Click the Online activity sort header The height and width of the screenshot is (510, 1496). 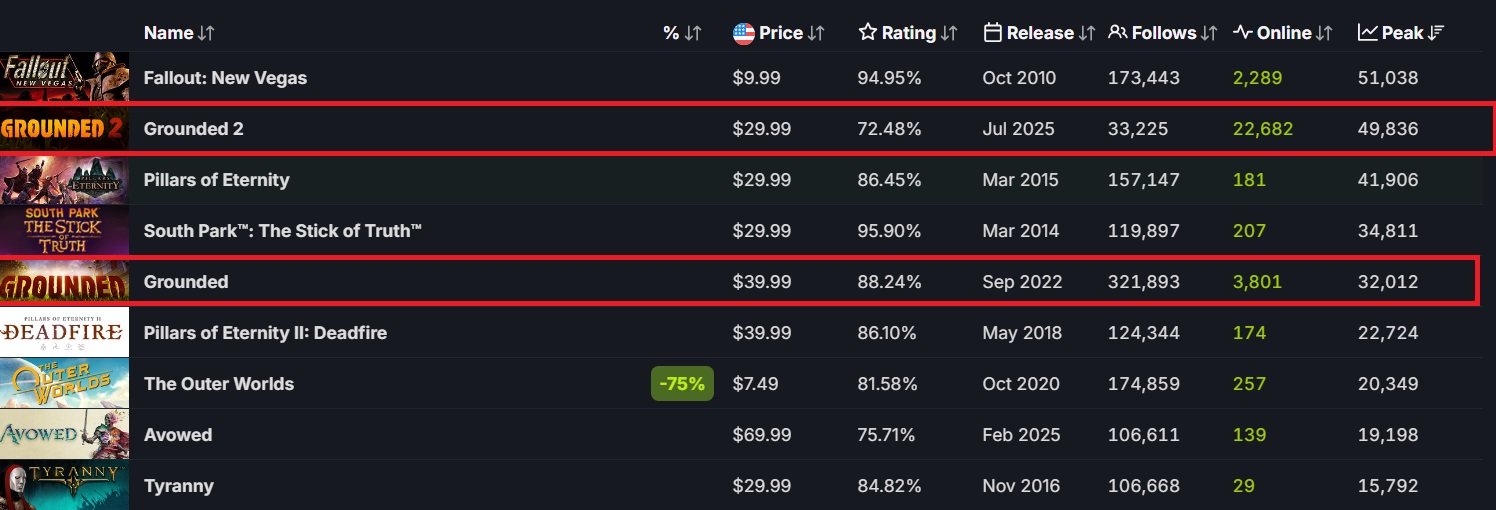[1283, 33]
